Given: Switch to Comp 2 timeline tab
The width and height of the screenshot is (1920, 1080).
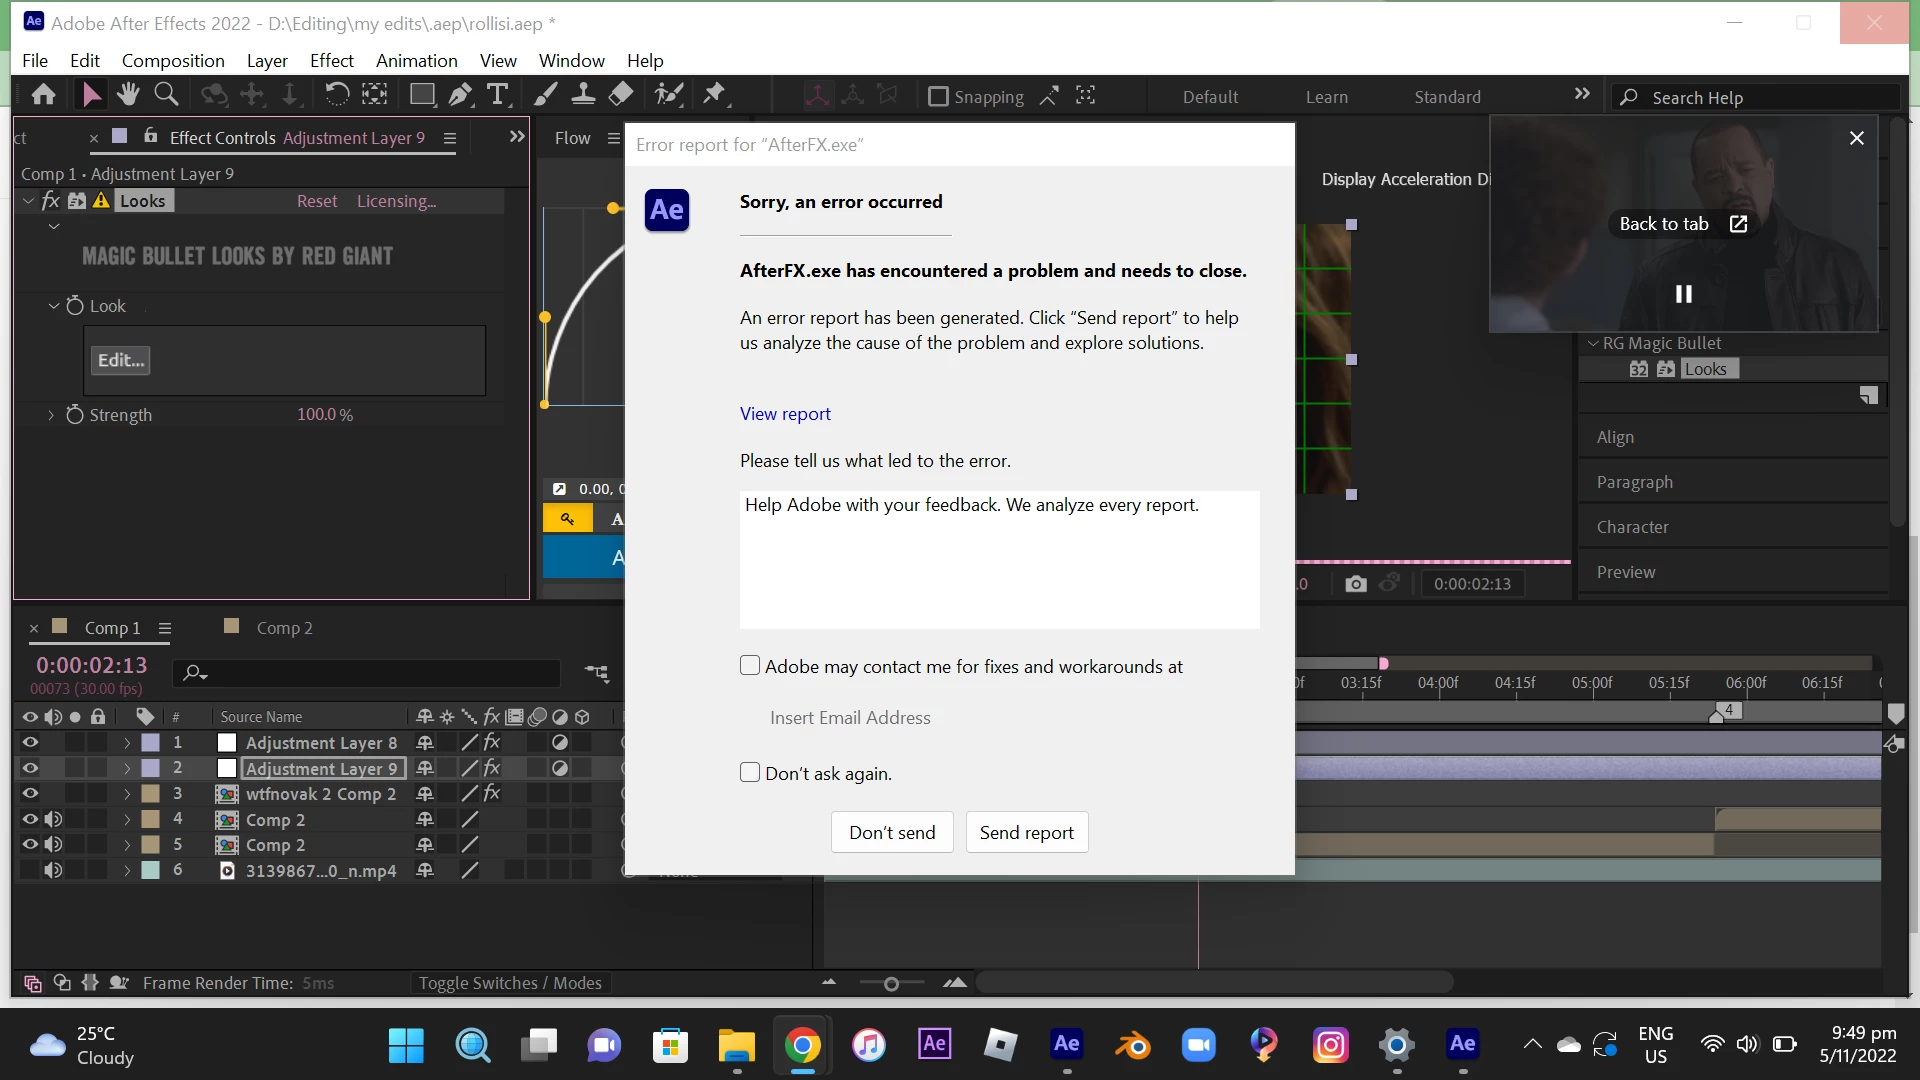Looking at the screenshot, I should [284, 628].
